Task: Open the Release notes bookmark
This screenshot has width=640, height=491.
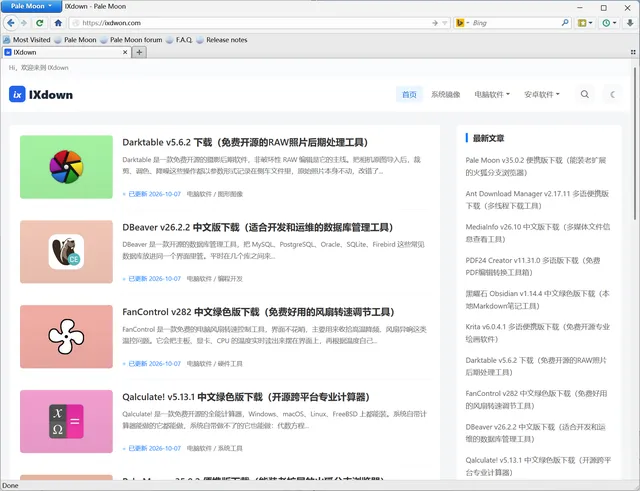Action: (x=222, y=40)
